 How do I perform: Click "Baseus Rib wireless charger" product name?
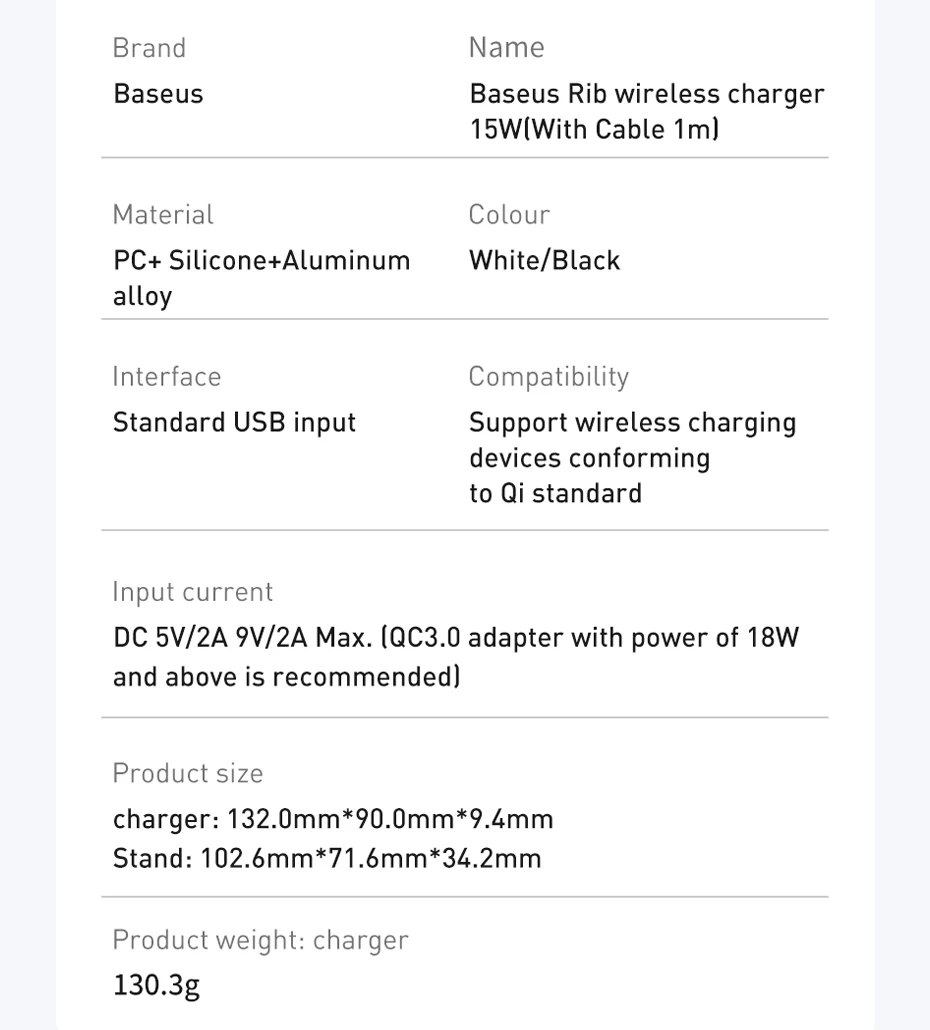[x=646, y=94]
